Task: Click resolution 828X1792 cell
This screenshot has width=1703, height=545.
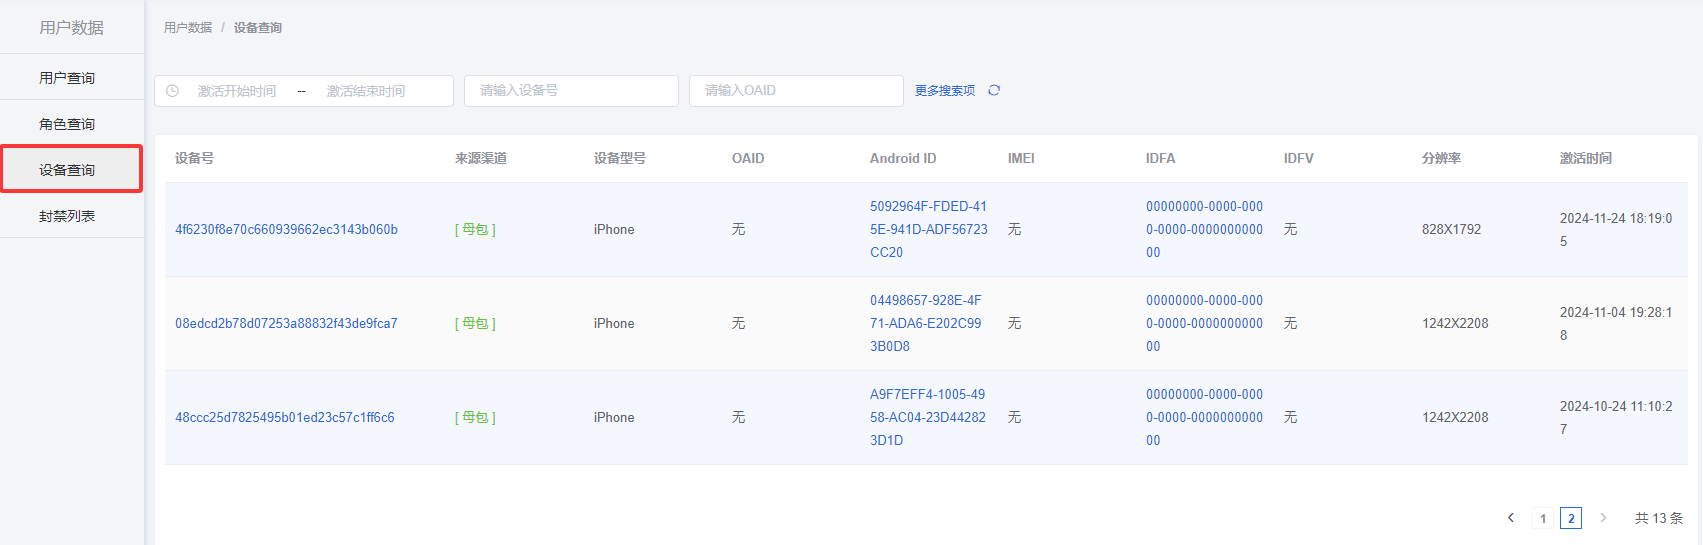Action: point(1452,229)
